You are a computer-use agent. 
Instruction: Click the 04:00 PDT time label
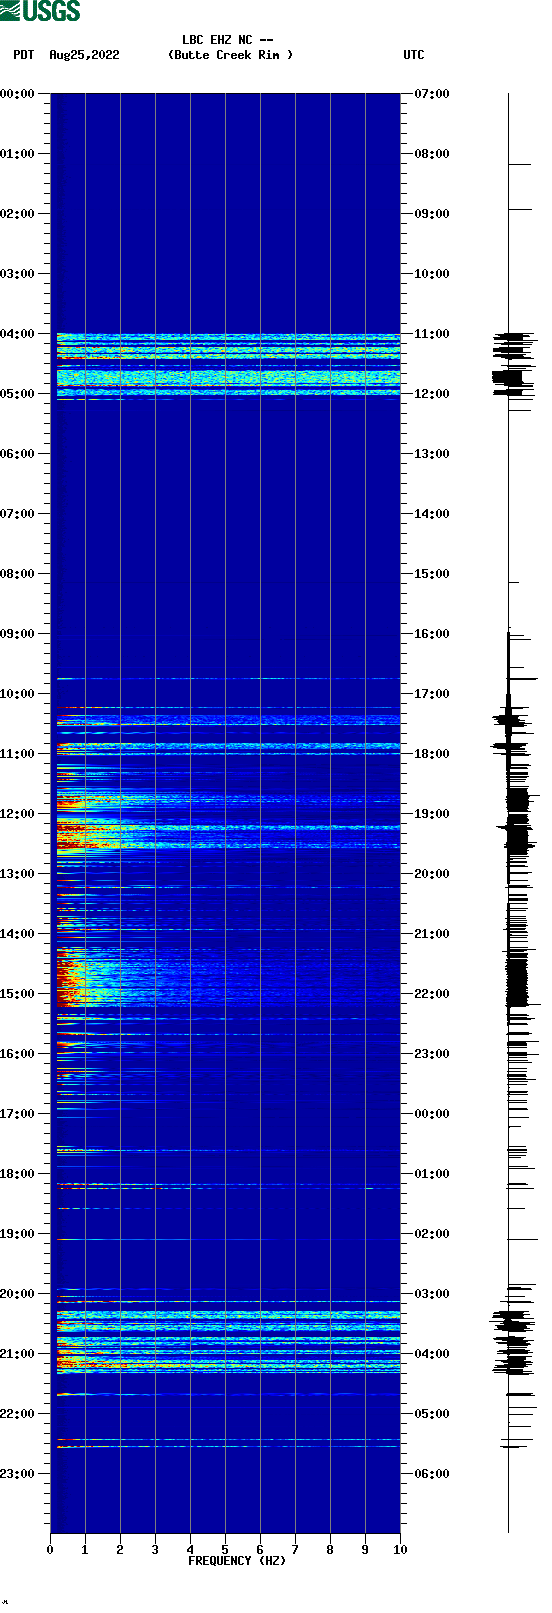[18, 334]
